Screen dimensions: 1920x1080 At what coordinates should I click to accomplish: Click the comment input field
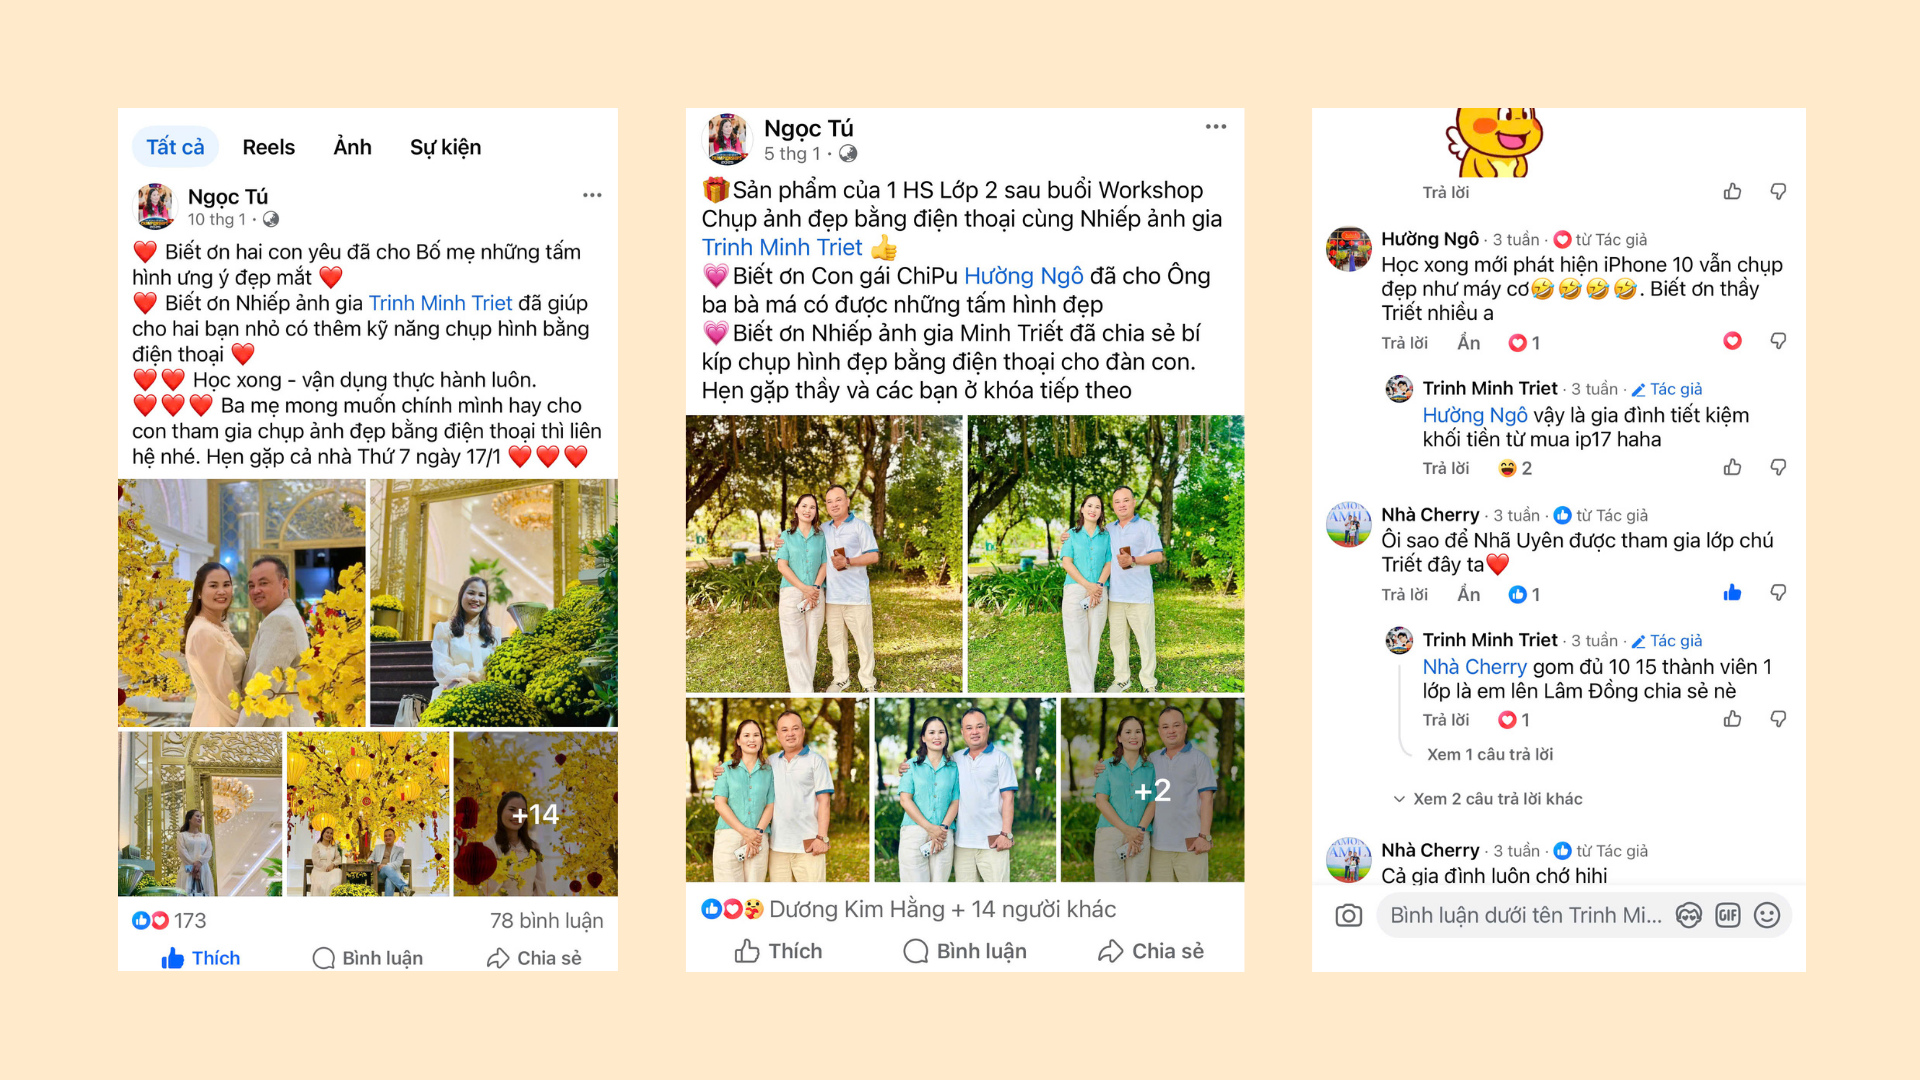(x=1525, y=916)
